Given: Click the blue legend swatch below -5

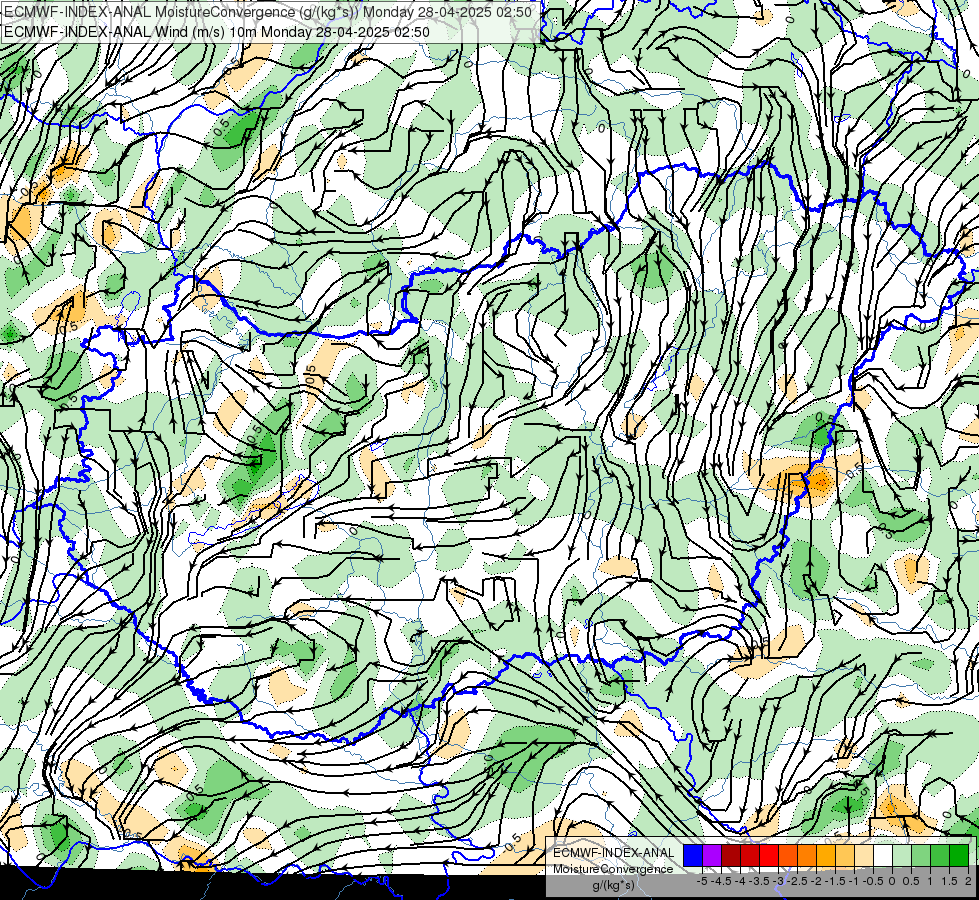Looking at the screenshot, I should point(693,855).
